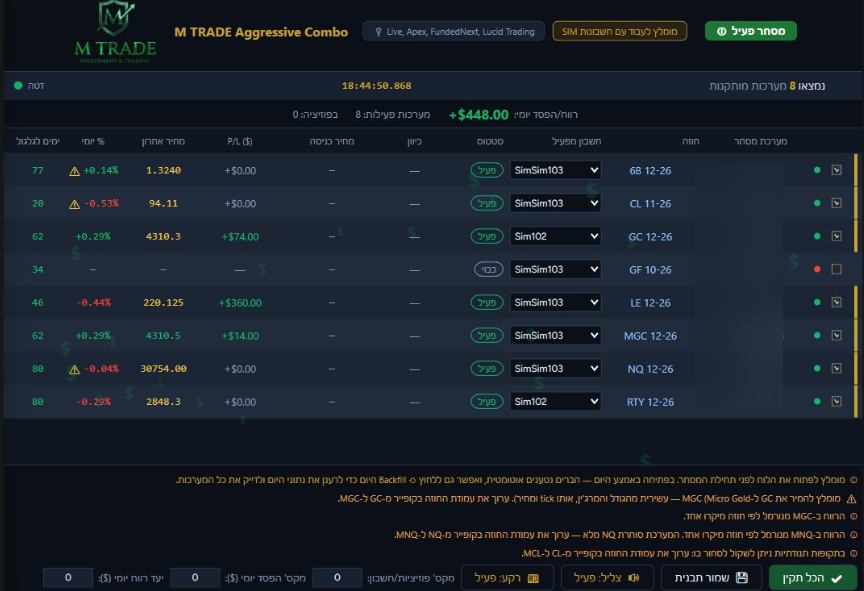Click the warning triangle in the NQ 12-26 row
Image resolution: width=864 pixels, height=591 pixels.
[74, 370]
